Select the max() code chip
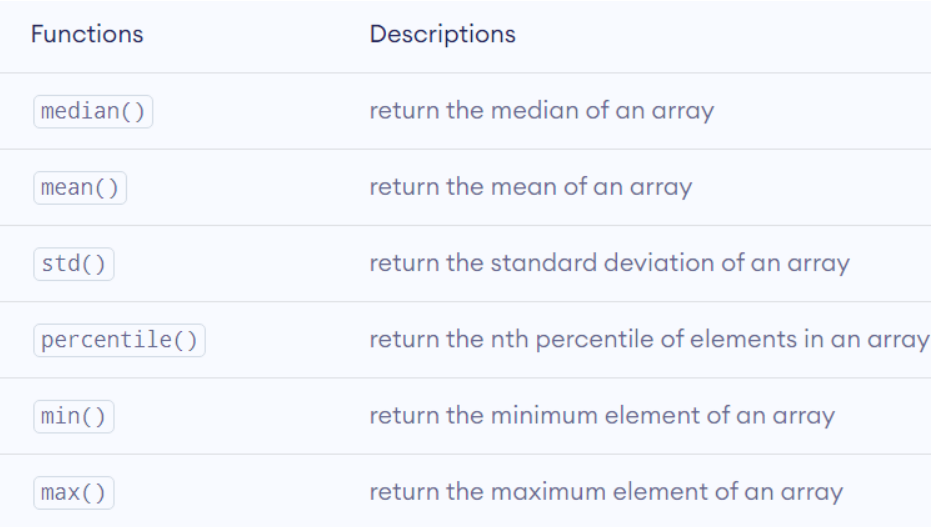The image size is (931, 527). (74, 493)
